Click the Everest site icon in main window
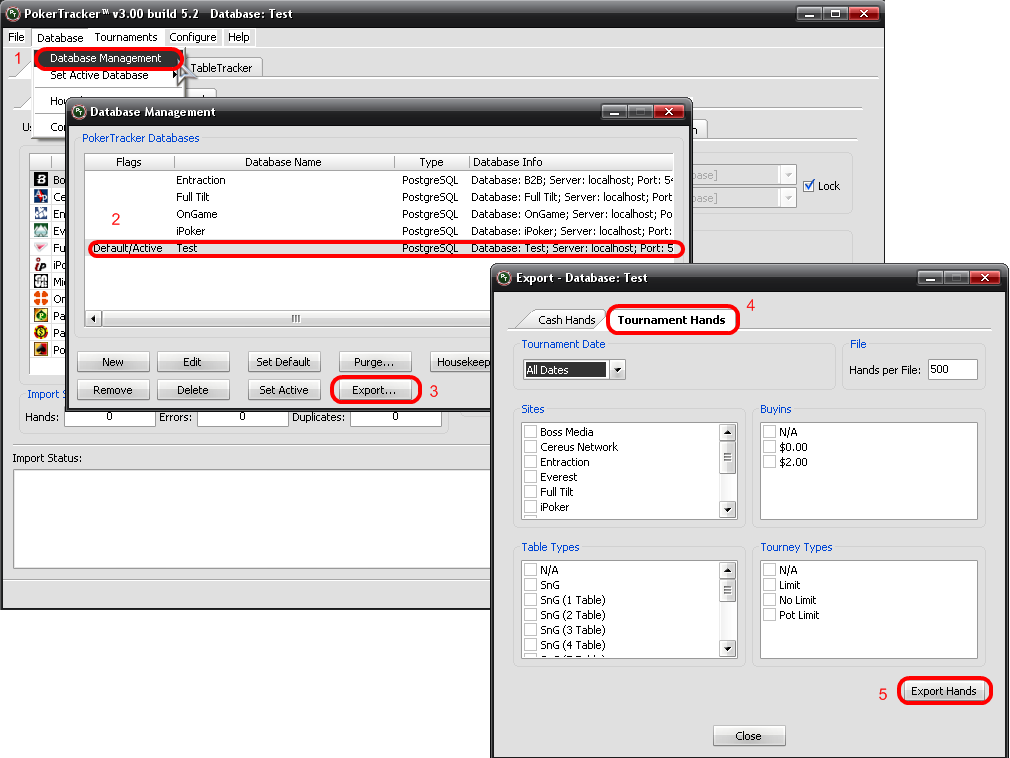The height and width of the screenshot is (758, 1010). [41, 230]
